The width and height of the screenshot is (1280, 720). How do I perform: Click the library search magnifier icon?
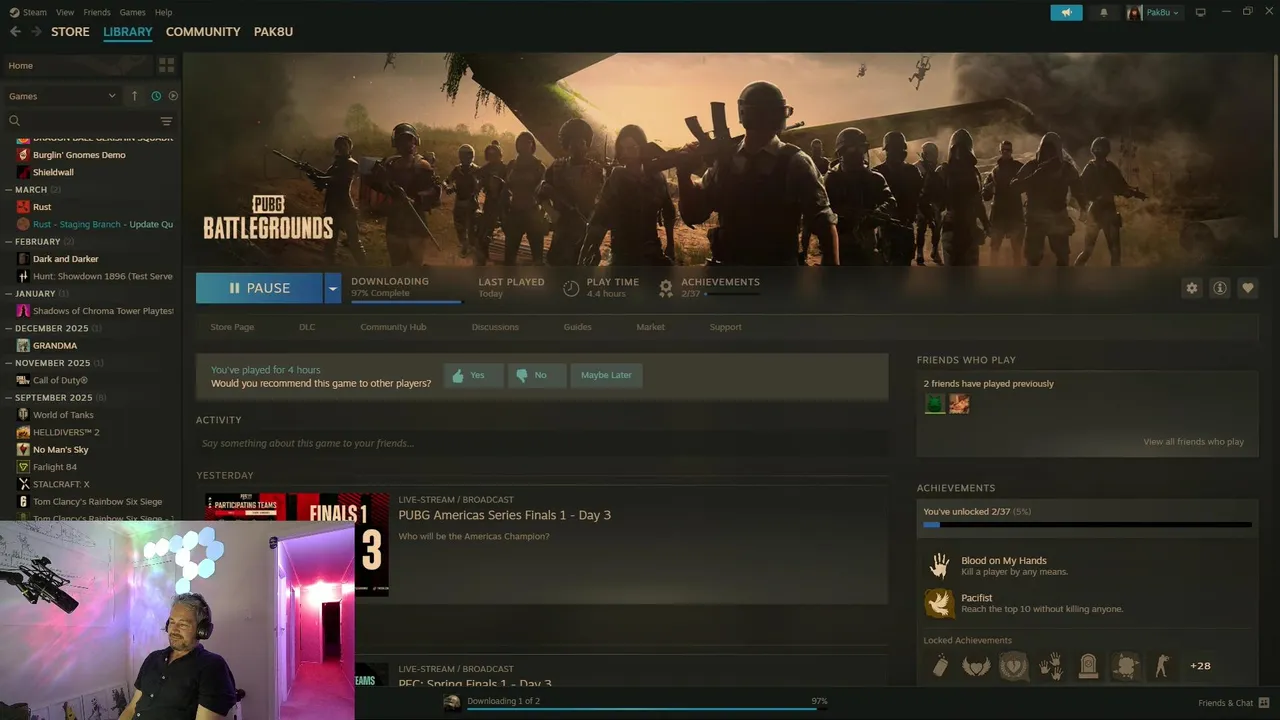click(15, 120)
